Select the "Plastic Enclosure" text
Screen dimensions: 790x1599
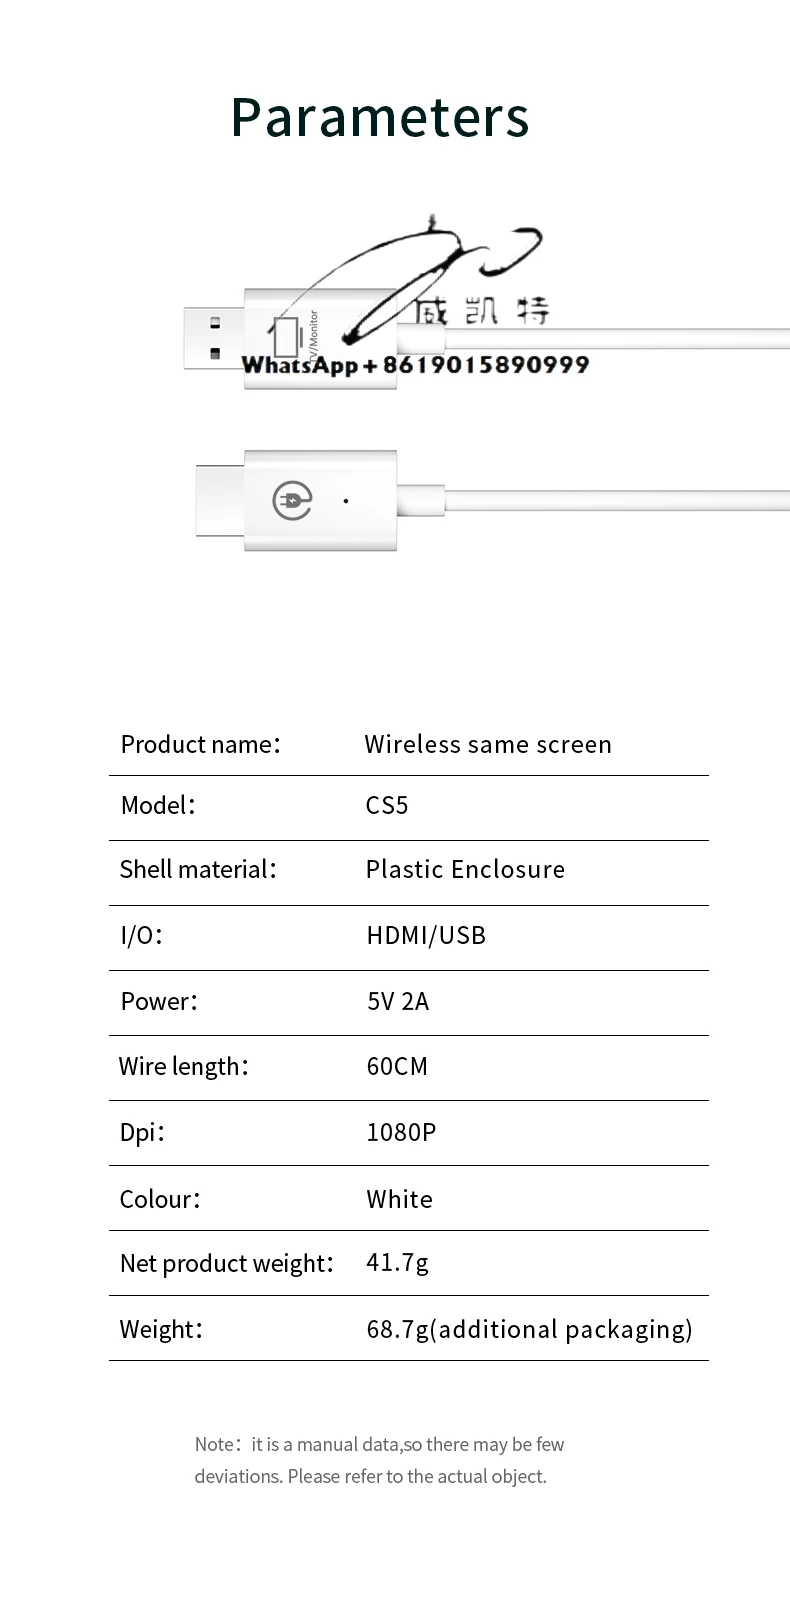click(x=465, y=869)
